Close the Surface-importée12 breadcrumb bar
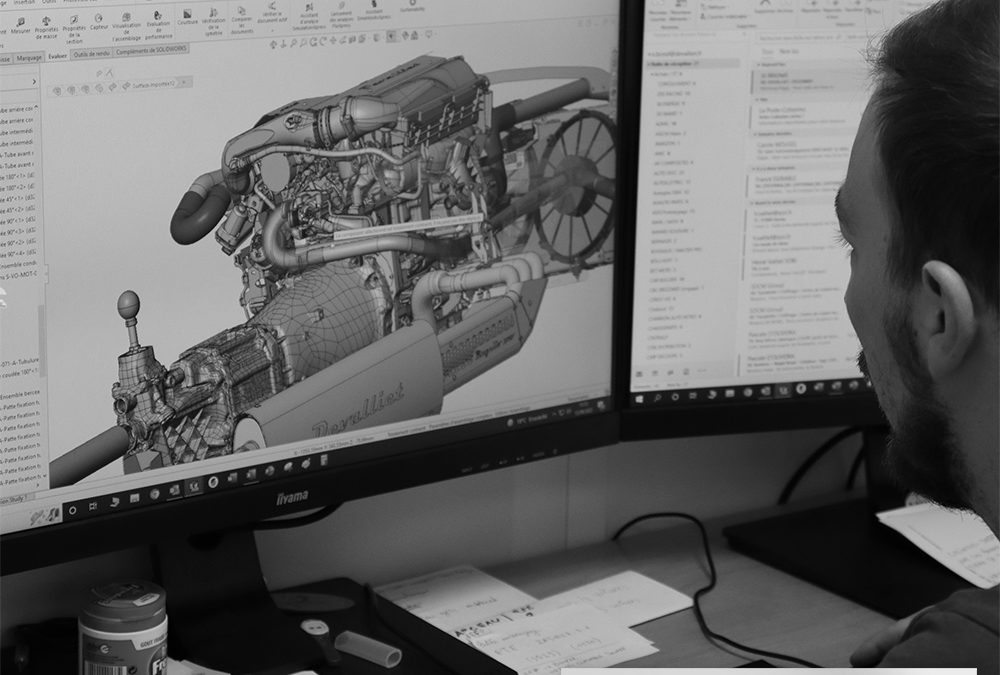Screen dimensions: 1000x675 coord(184,82)
